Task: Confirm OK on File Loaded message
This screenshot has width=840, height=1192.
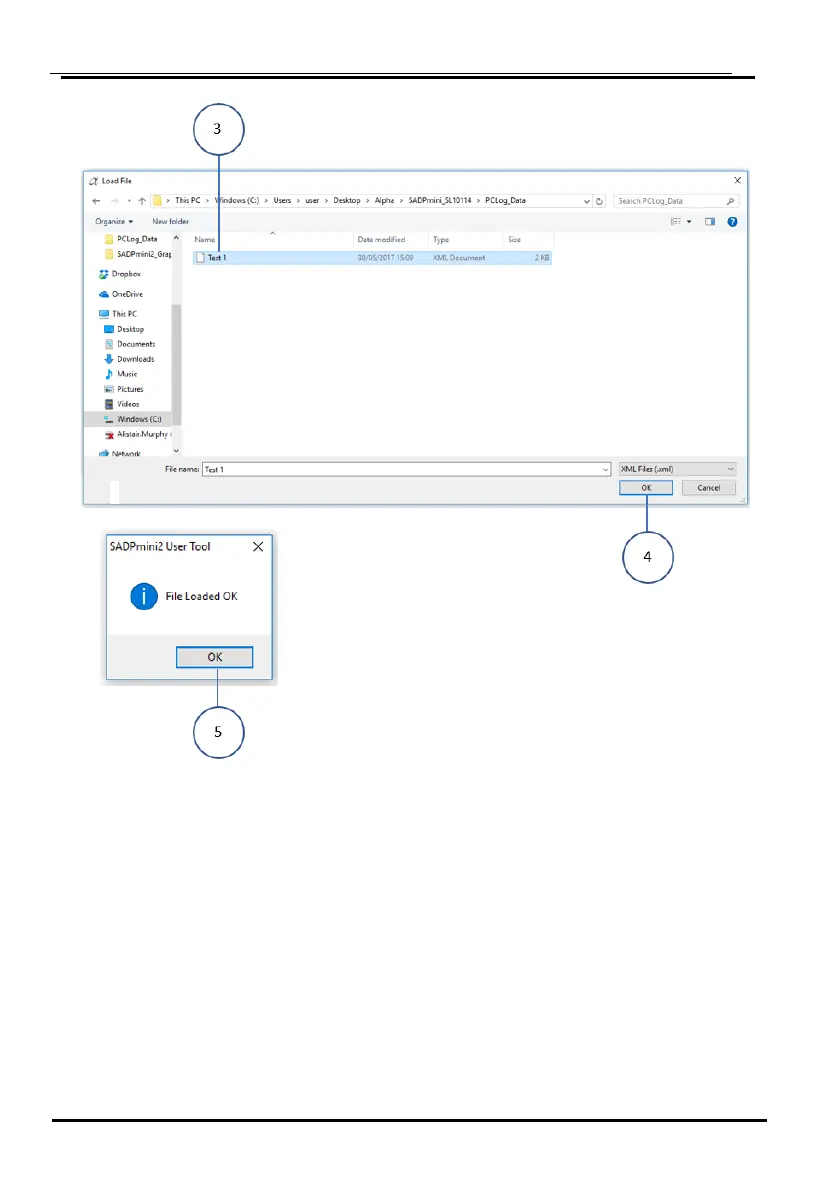Action: point(215,657)
